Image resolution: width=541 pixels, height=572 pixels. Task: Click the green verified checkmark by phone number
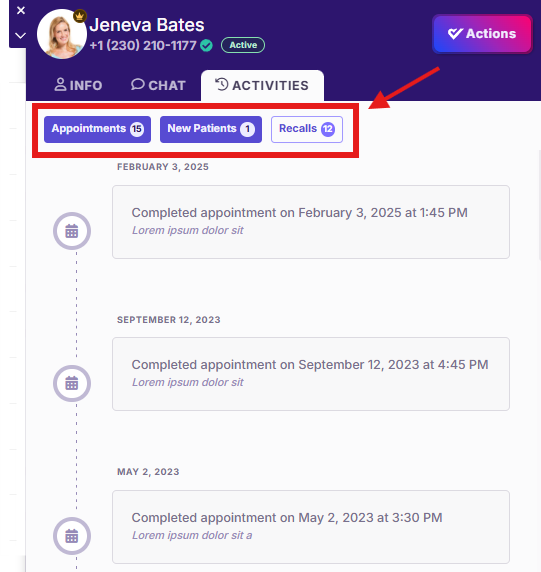click(206, 46)
